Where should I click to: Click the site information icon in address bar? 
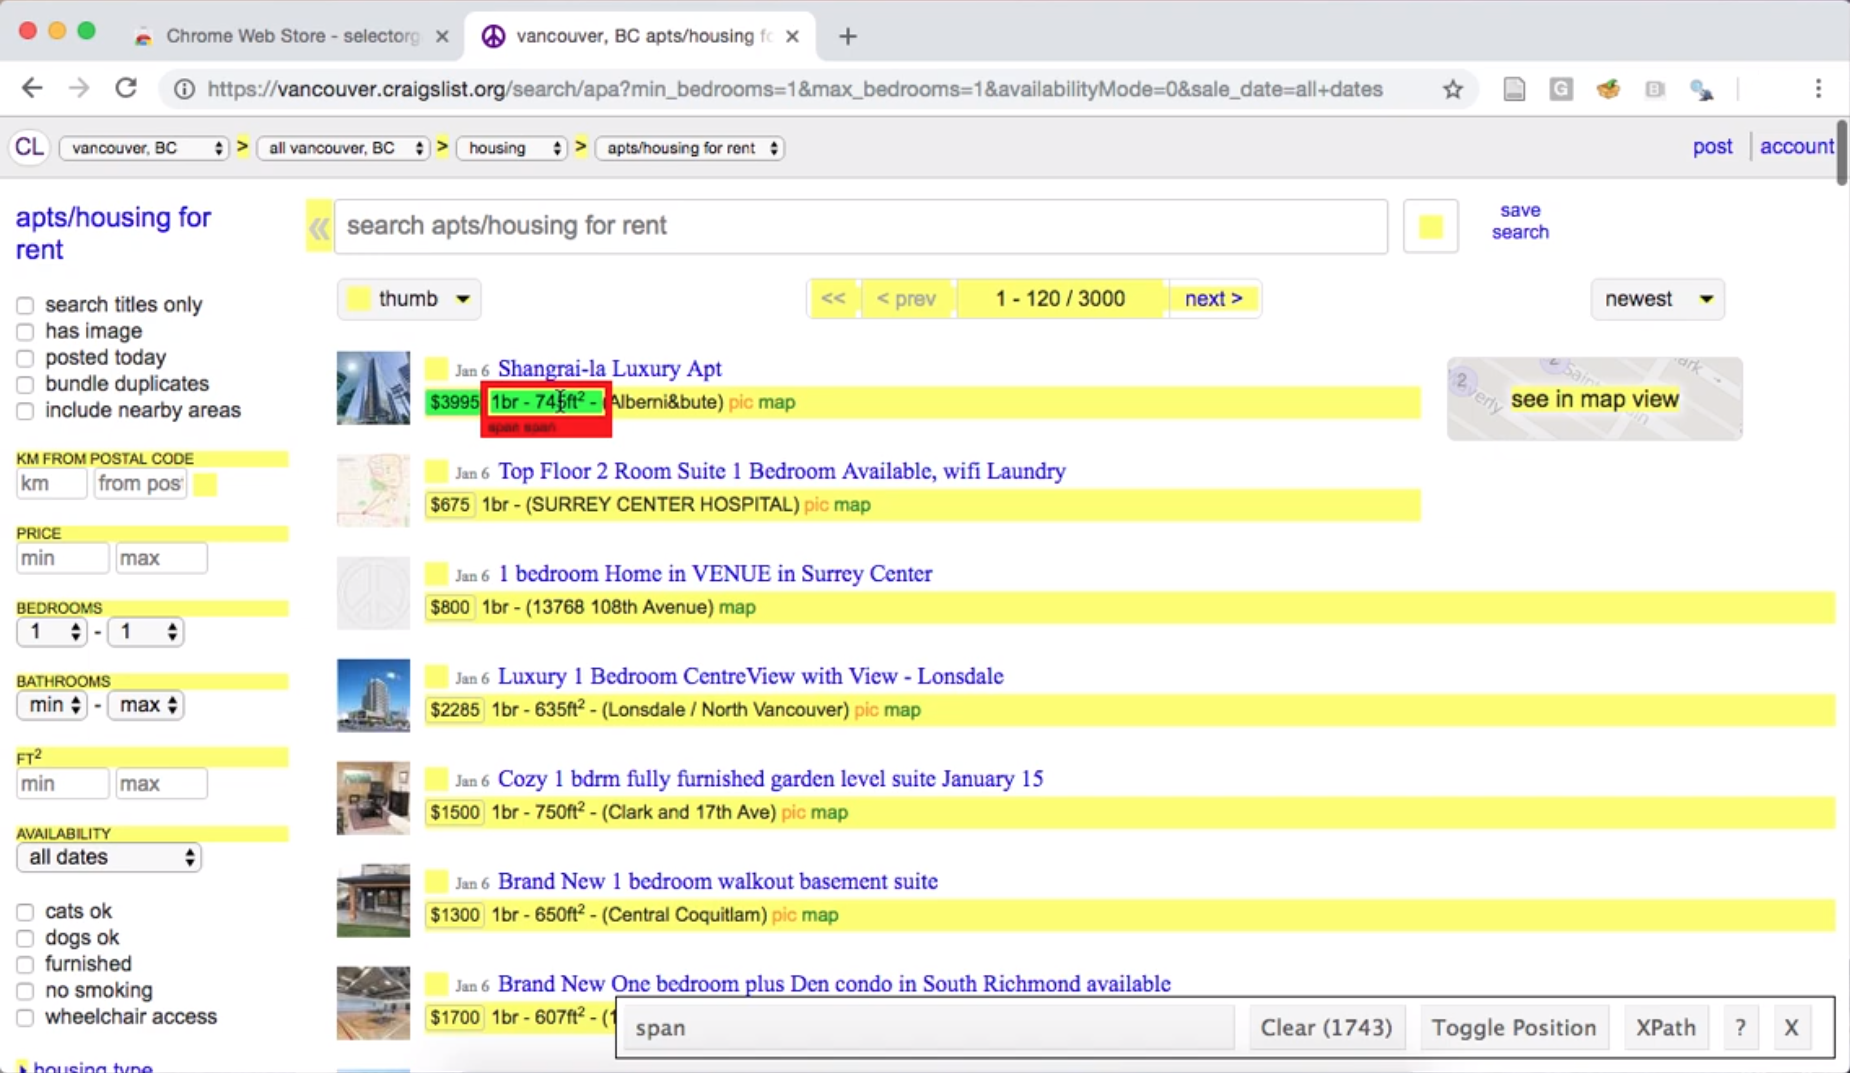(184, 90)
